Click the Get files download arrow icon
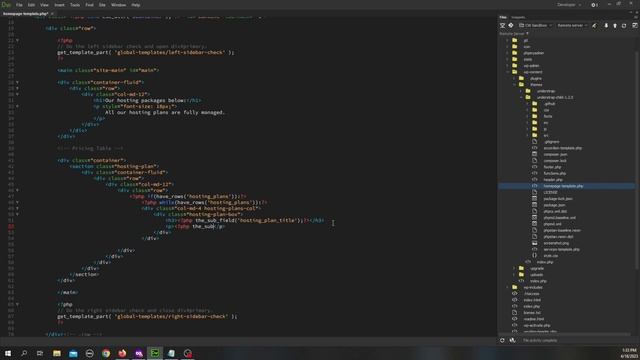This screenshot has width=640, height=360. [x=606, y=25]
